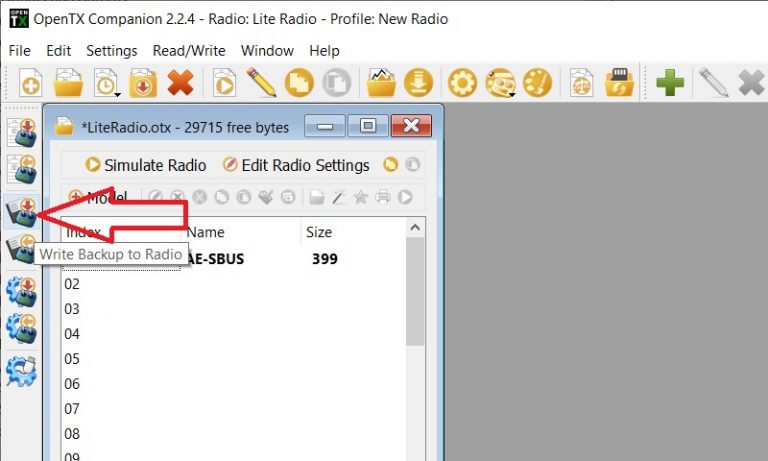Click the New Models+Settings file icon
Image resolution: width=768 pixels, height=461 pixels.
pos(30,83)
